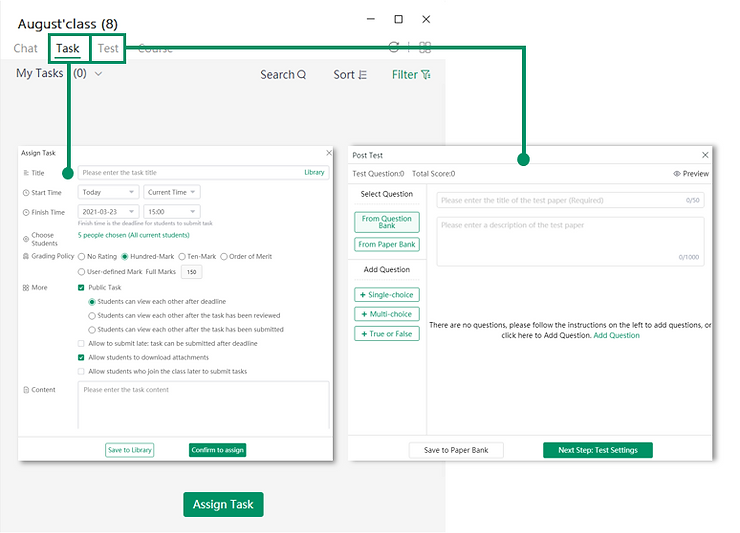This screenshot has height=533, width=740.
Task: Click the test paper title field
Action: pos(560,200)
